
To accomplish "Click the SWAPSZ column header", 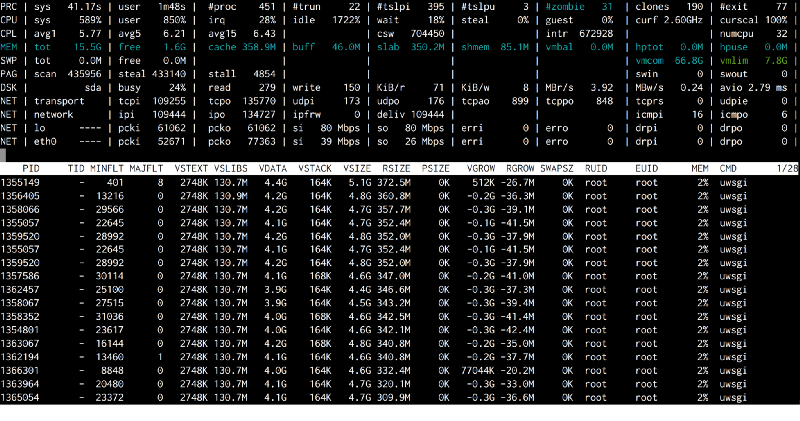I will tap(557, 168).
